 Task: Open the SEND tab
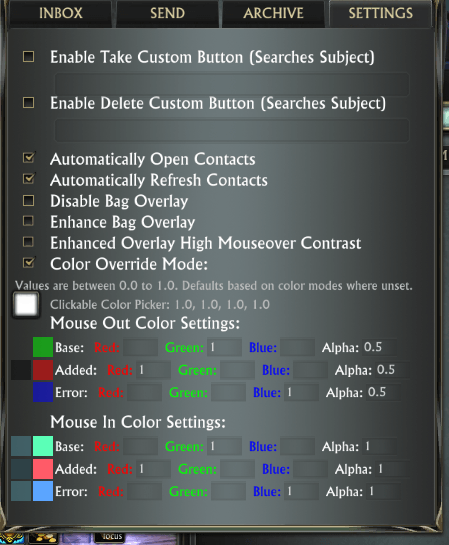point(167,14)
